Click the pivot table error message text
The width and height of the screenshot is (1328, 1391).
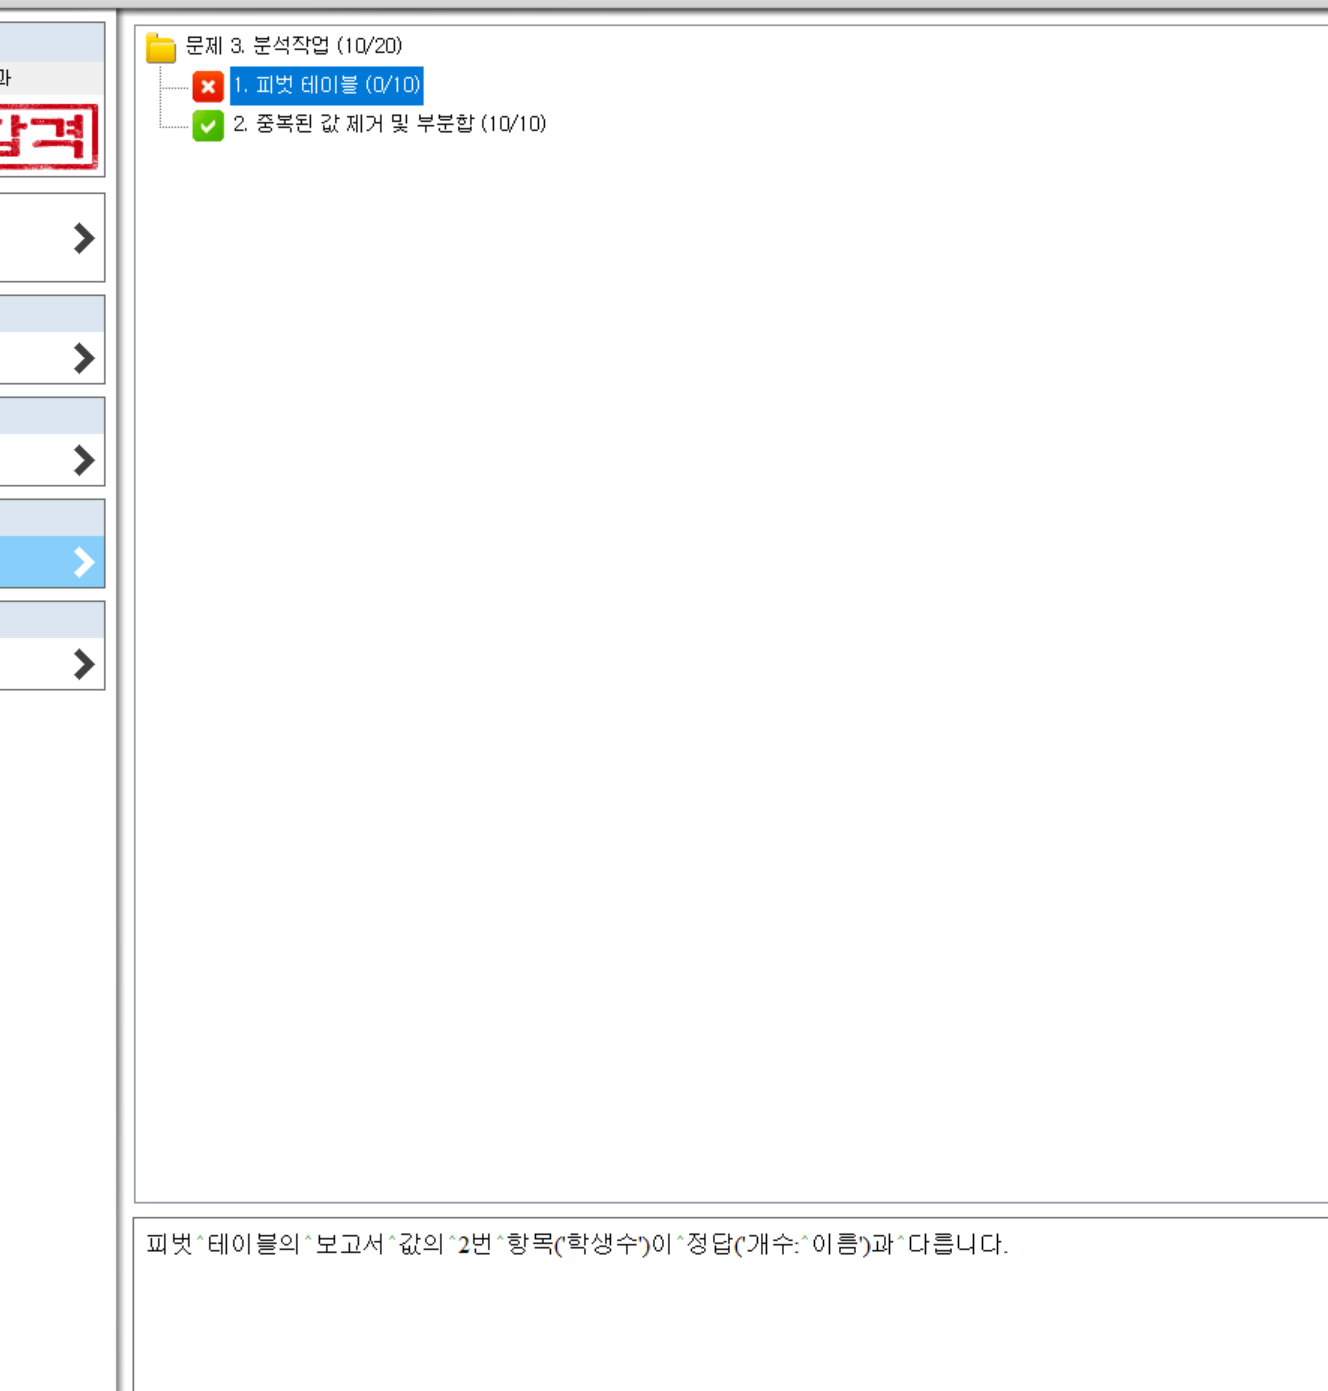[577, 1244]
